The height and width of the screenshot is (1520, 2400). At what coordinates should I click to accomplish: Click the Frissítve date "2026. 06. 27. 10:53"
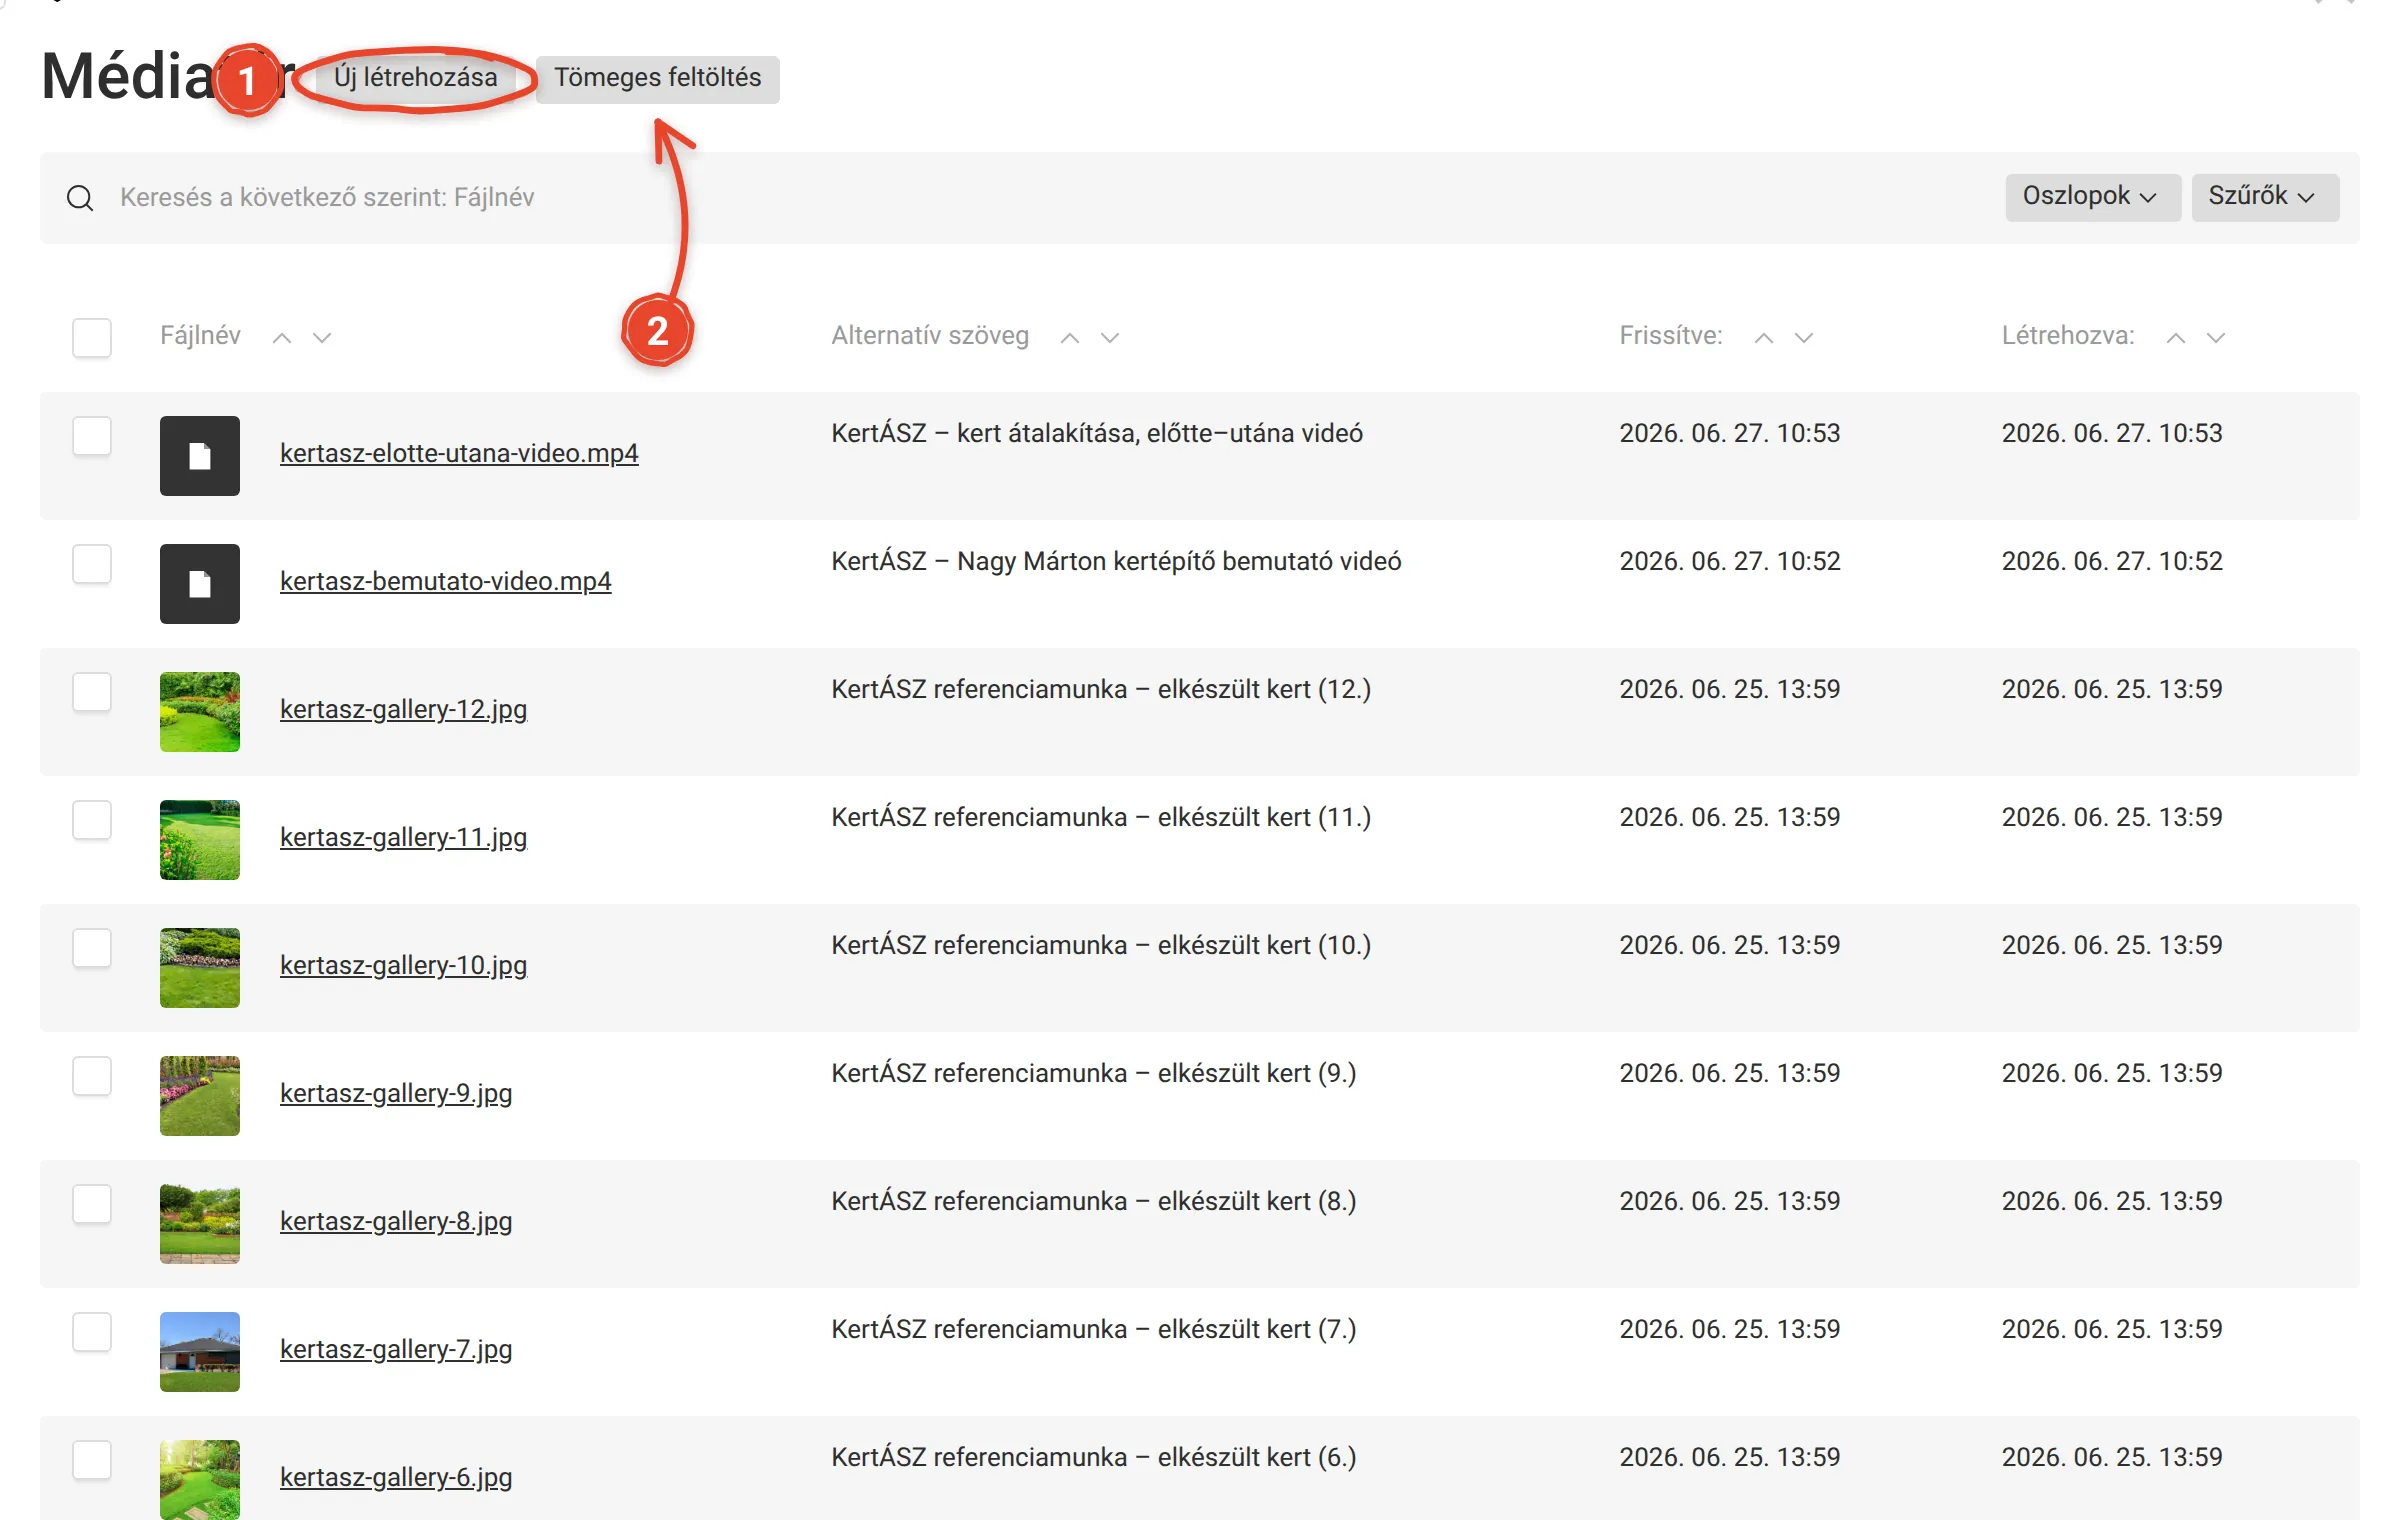click(x=1730, y=434)
